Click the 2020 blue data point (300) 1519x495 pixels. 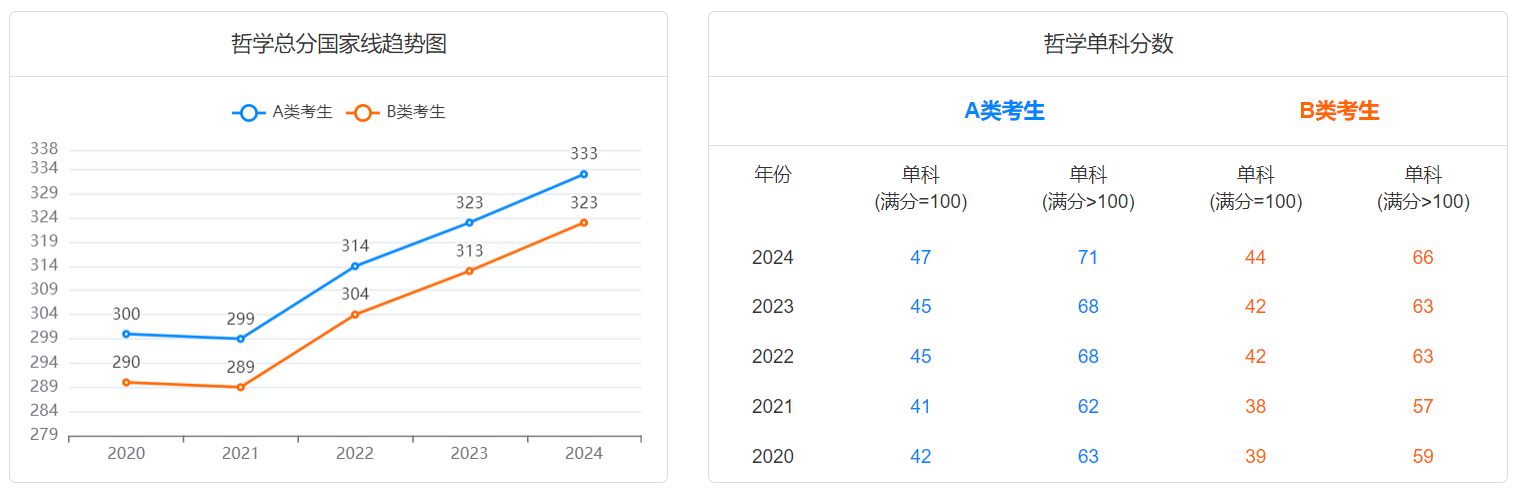[x=126, y=334]
